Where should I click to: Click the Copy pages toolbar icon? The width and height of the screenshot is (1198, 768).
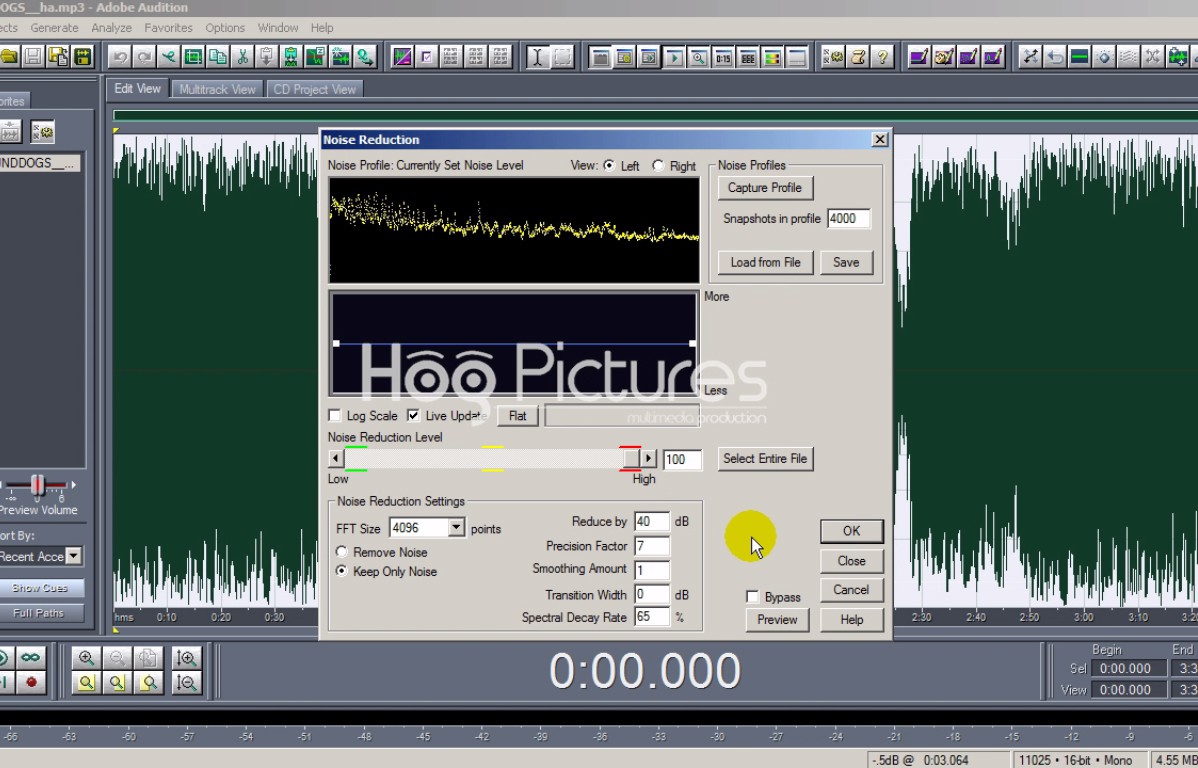[x=218, y=57]
